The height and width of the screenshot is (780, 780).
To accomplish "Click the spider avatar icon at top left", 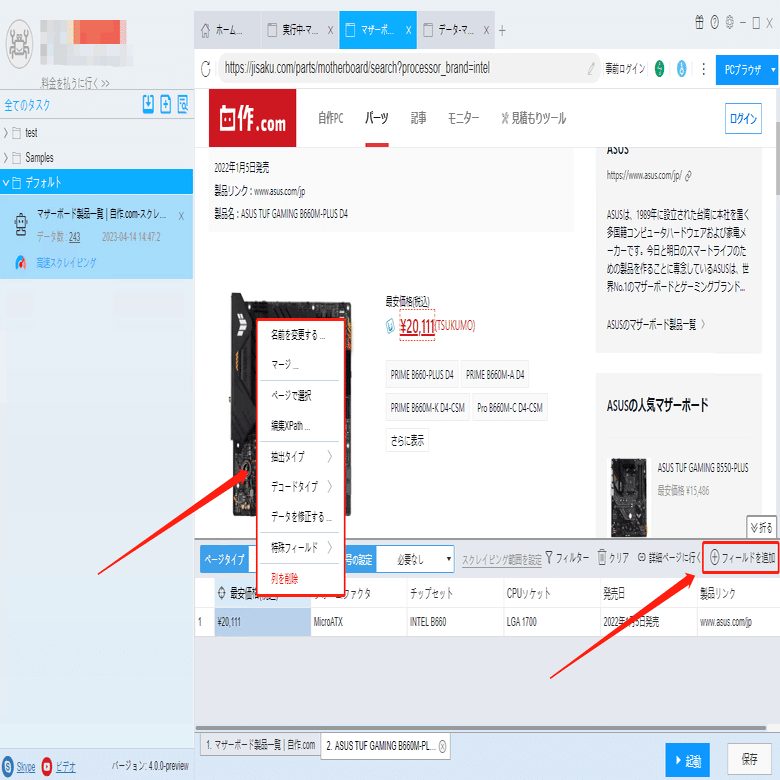I will coord(19,44).
